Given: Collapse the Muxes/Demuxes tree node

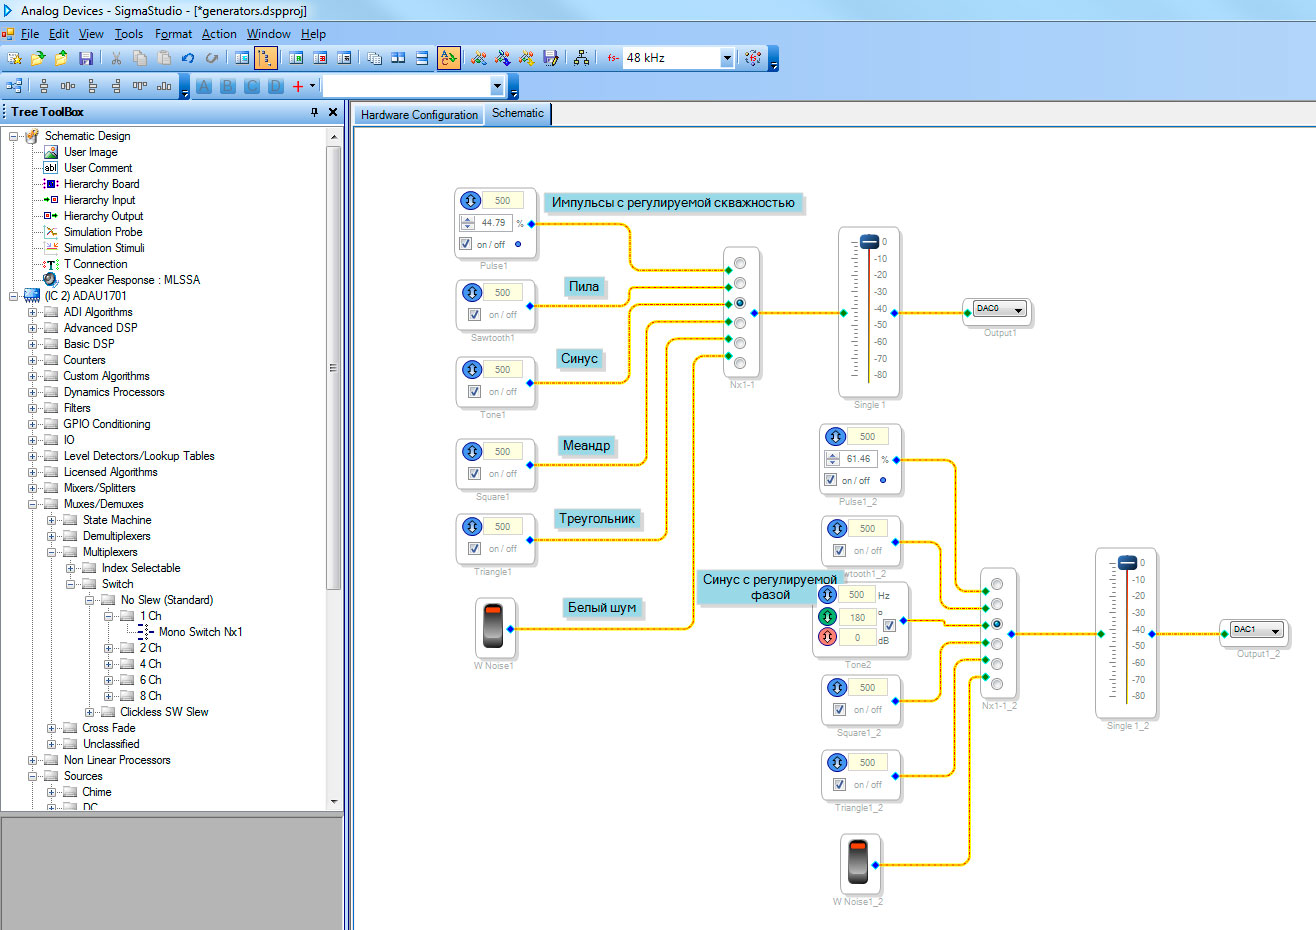Looking at the screenshot, I should [32, 504].
